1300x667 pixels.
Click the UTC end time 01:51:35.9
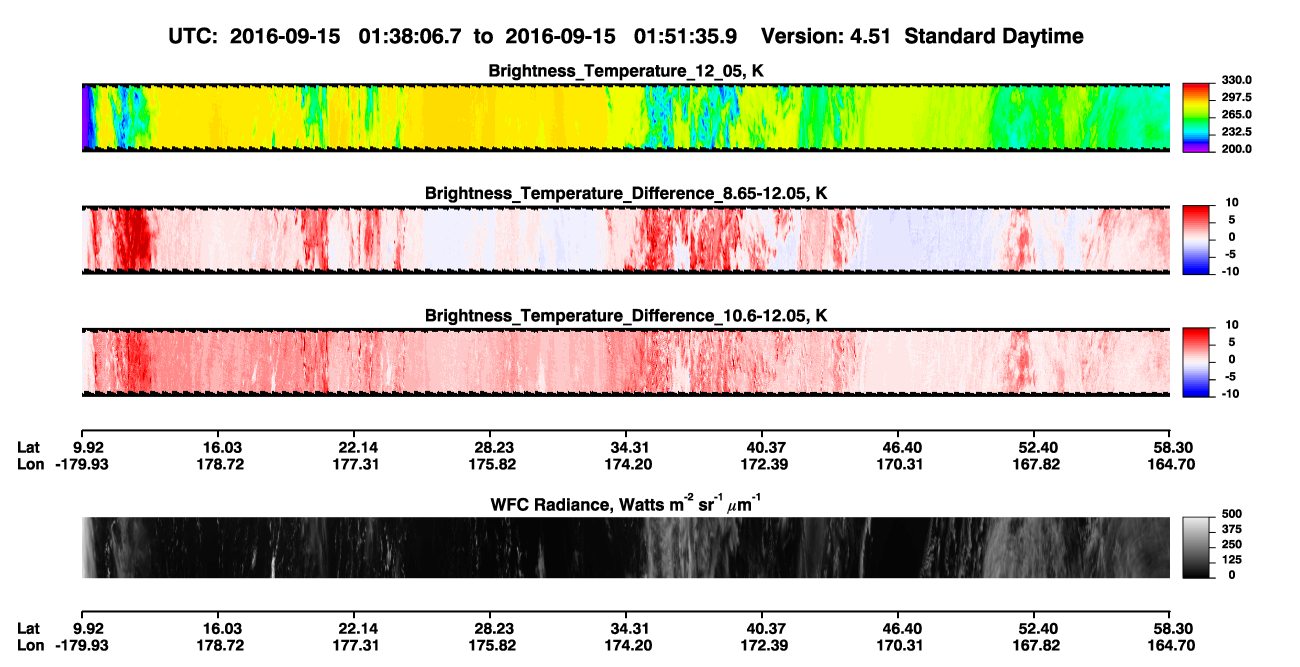click(687, 37)
